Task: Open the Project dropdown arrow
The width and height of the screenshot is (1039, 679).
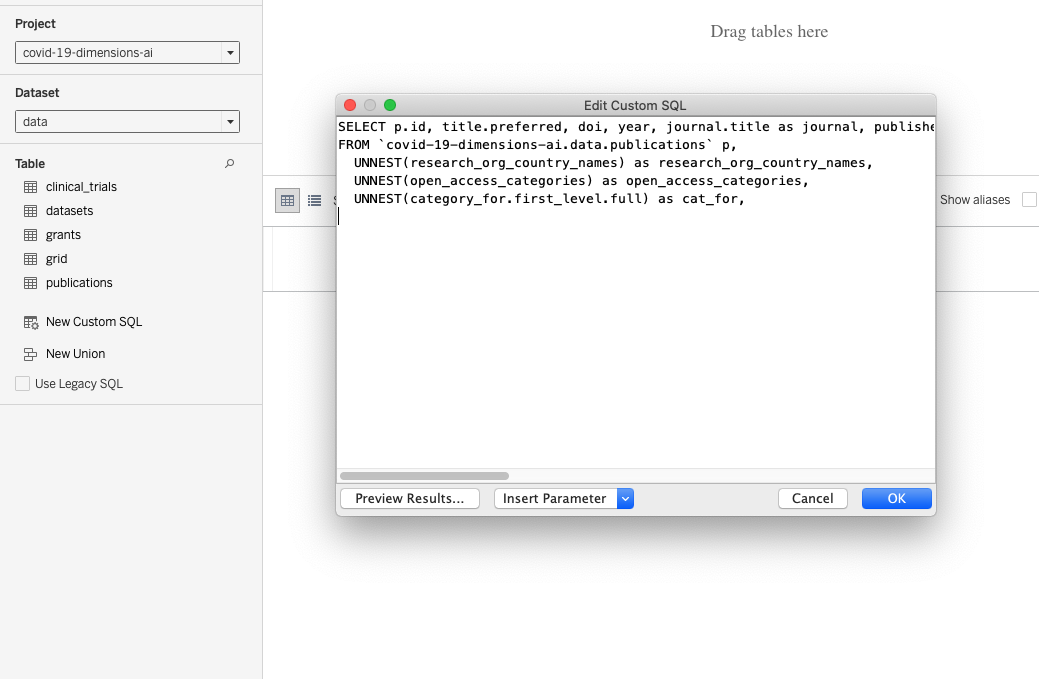Action: (x=230, y=53)
